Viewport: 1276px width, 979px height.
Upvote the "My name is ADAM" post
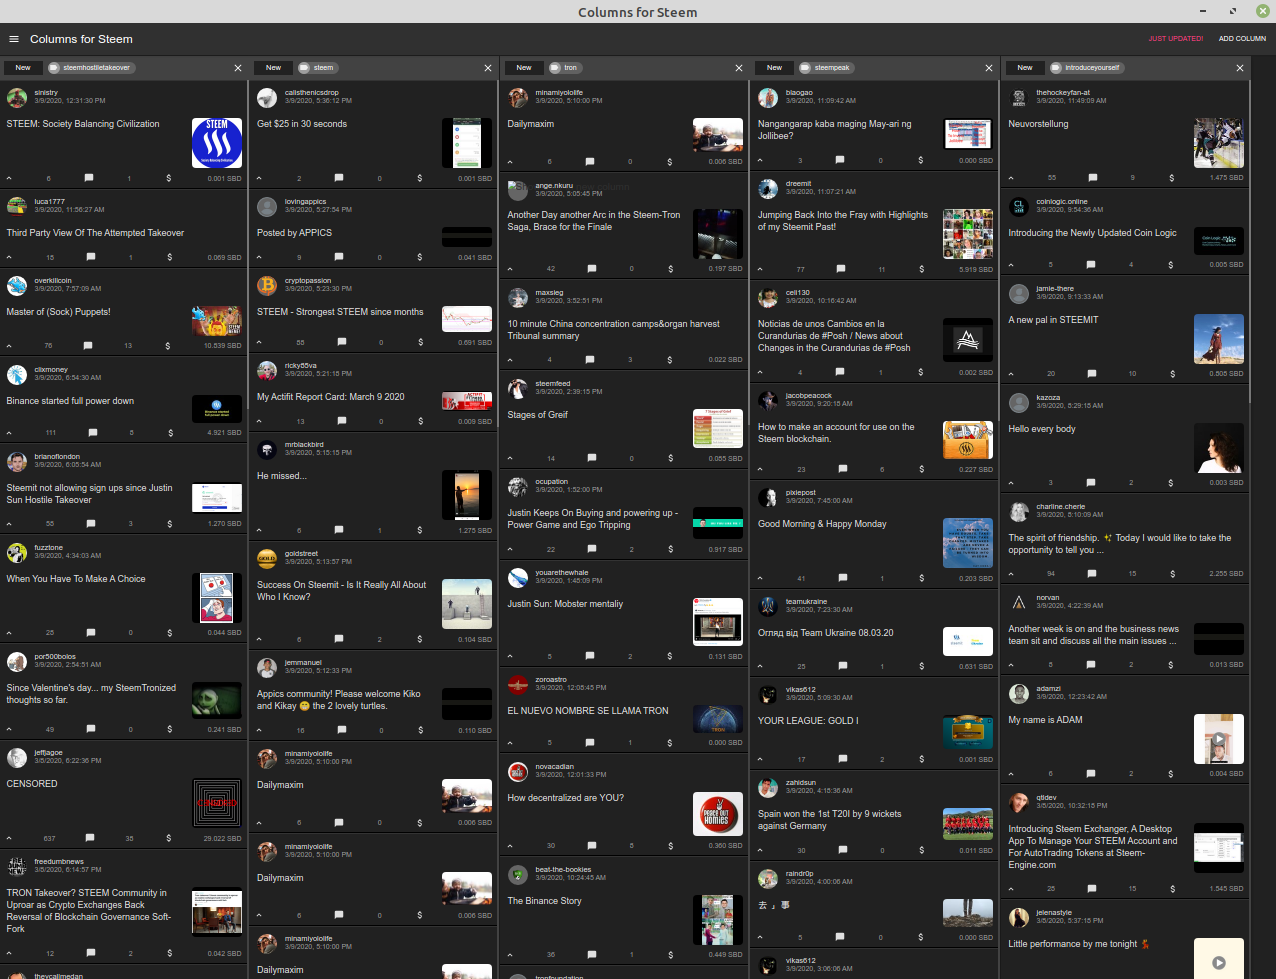coord(1012,773)
